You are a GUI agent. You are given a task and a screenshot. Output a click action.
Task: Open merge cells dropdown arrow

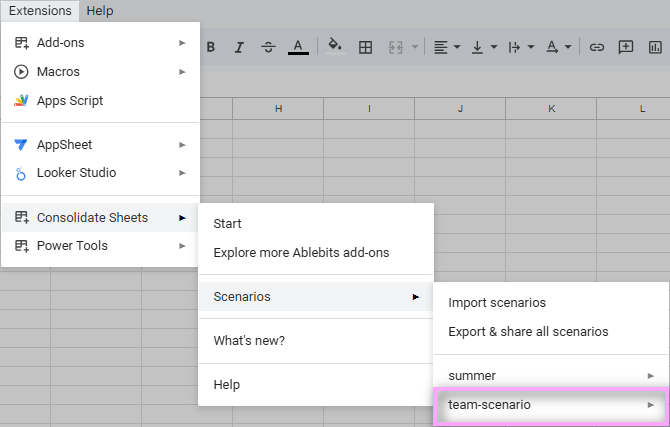pyautogui.click(x=414, y=47)
